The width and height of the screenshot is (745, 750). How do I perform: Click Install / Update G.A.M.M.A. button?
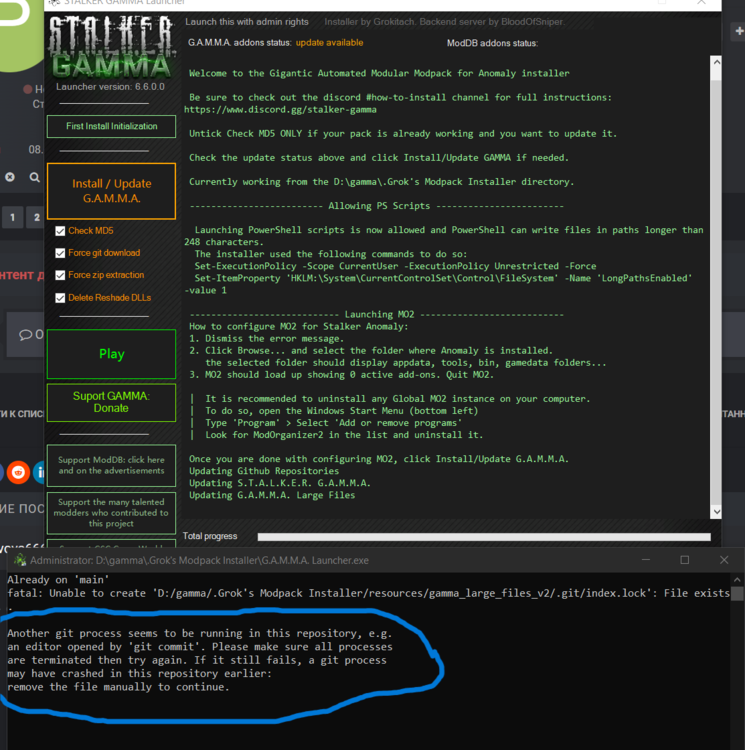click(x=111, y=191)
